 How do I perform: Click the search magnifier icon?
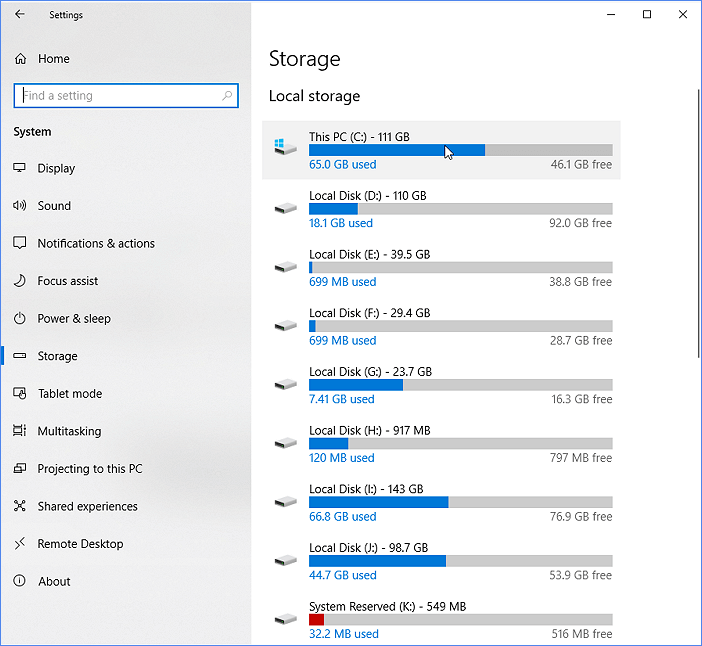[227, 96]
